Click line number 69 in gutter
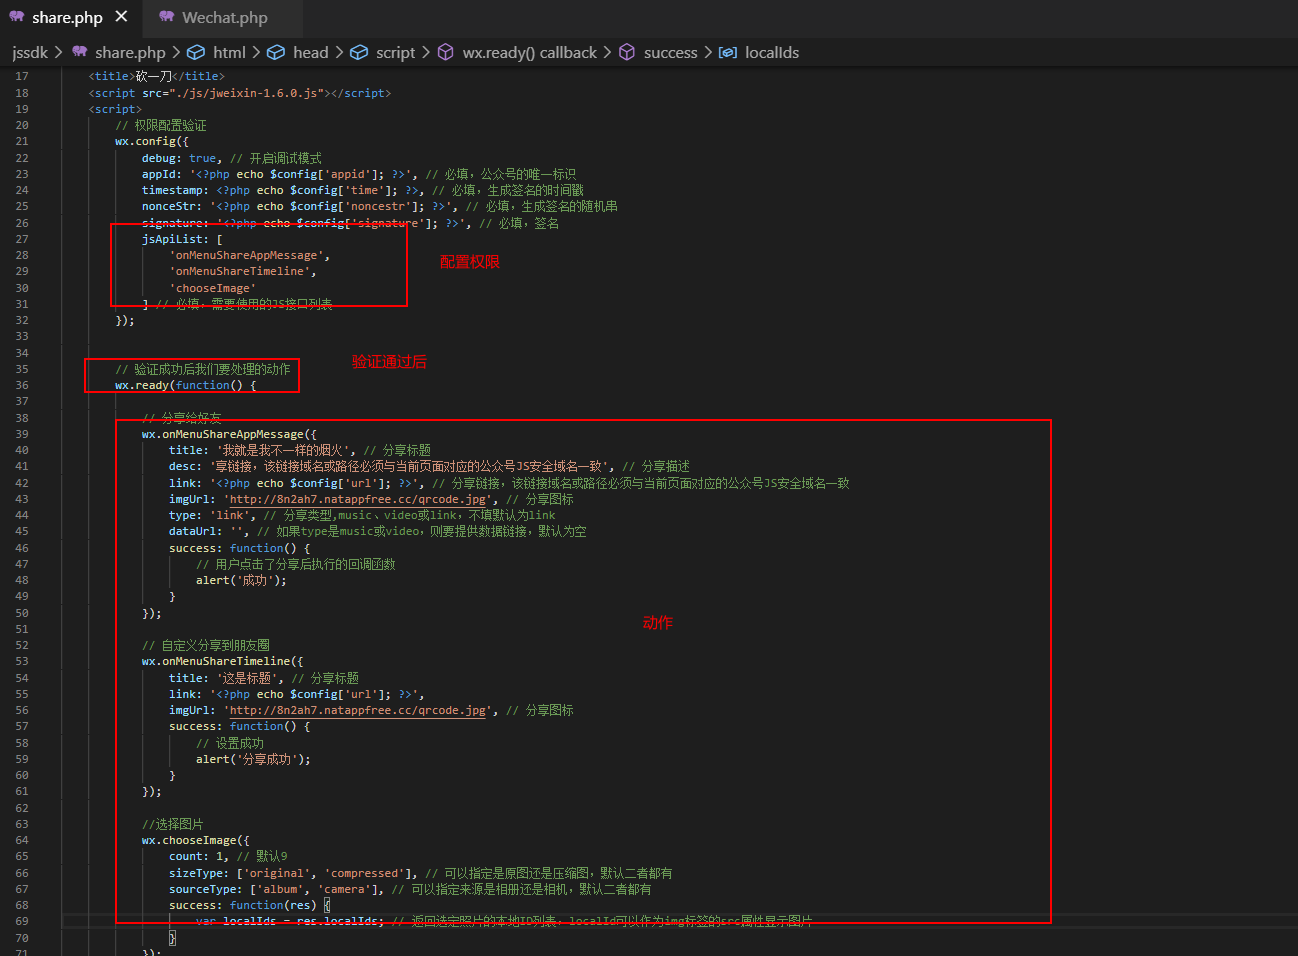 click(x=22, y=921)
